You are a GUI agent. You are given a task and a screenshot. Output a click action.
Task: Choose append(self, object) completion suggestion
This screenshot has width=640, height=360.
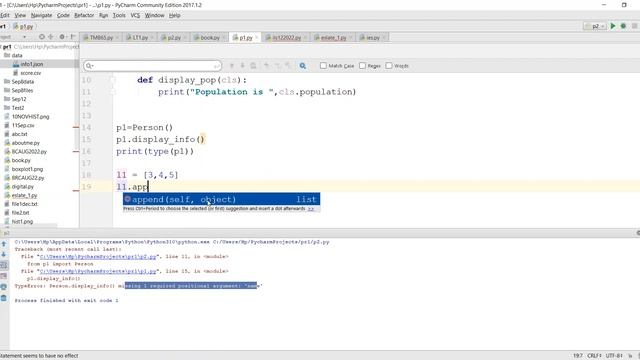pos(221,199)
